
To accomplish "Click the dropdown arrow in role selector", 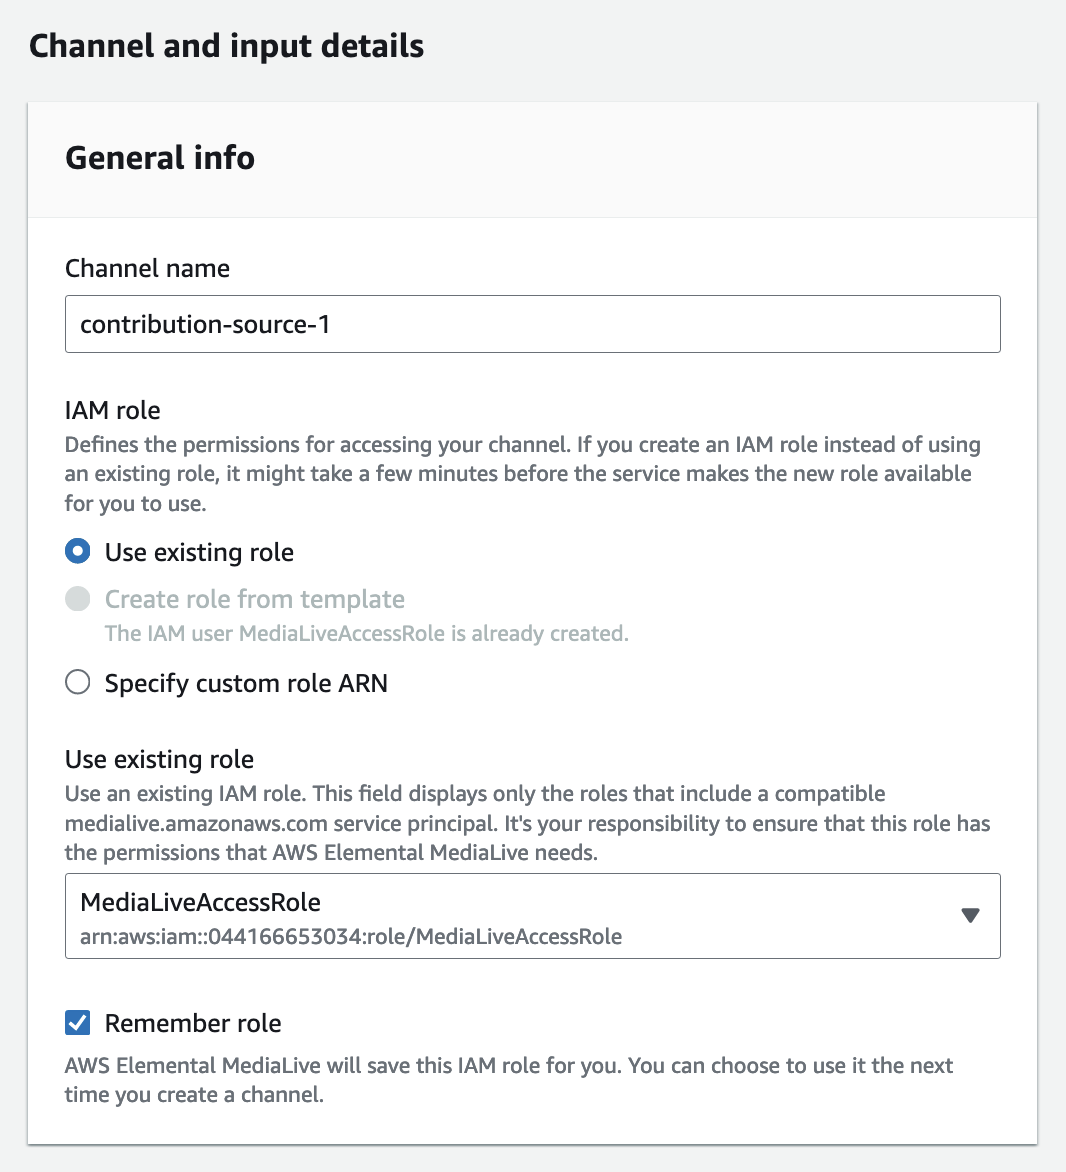I will [x=969, y=916].
